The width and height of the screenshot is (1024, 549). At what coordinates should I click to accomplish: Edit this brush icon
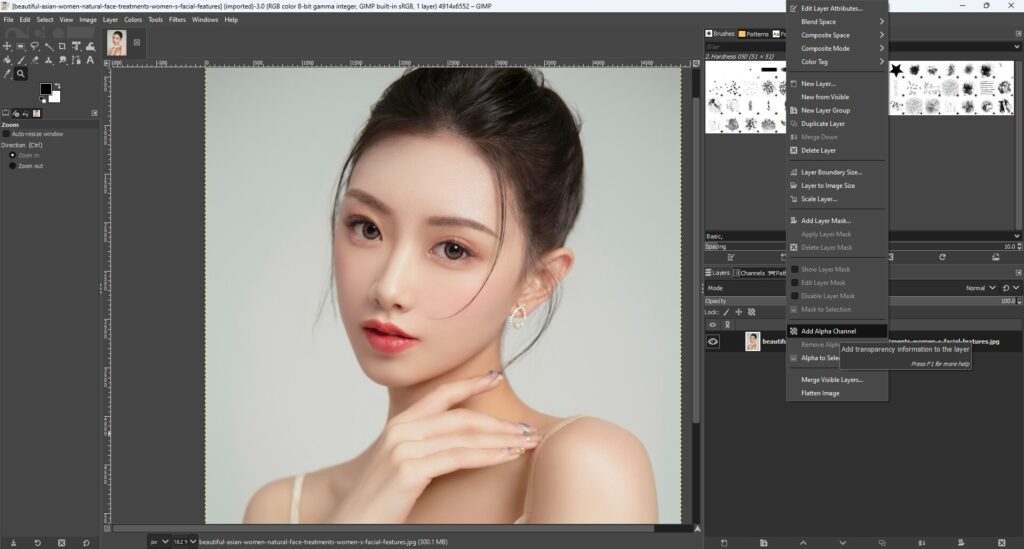[731, 257]
